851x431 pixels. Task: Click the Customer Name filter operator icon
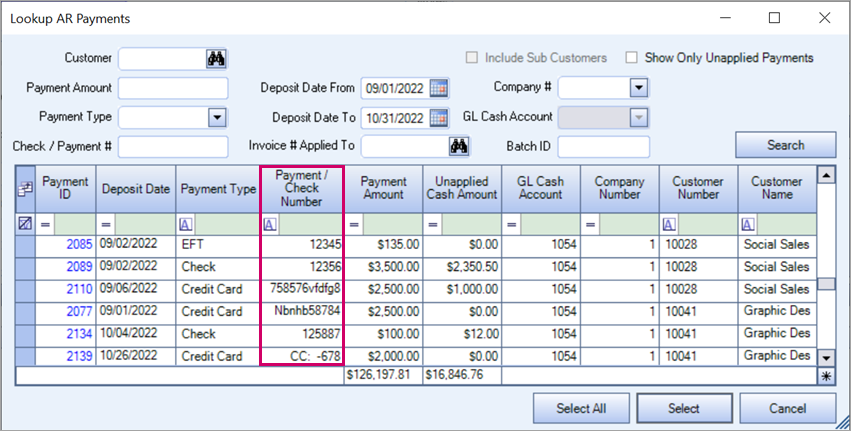pyautogui.click(x=748, y=224)
